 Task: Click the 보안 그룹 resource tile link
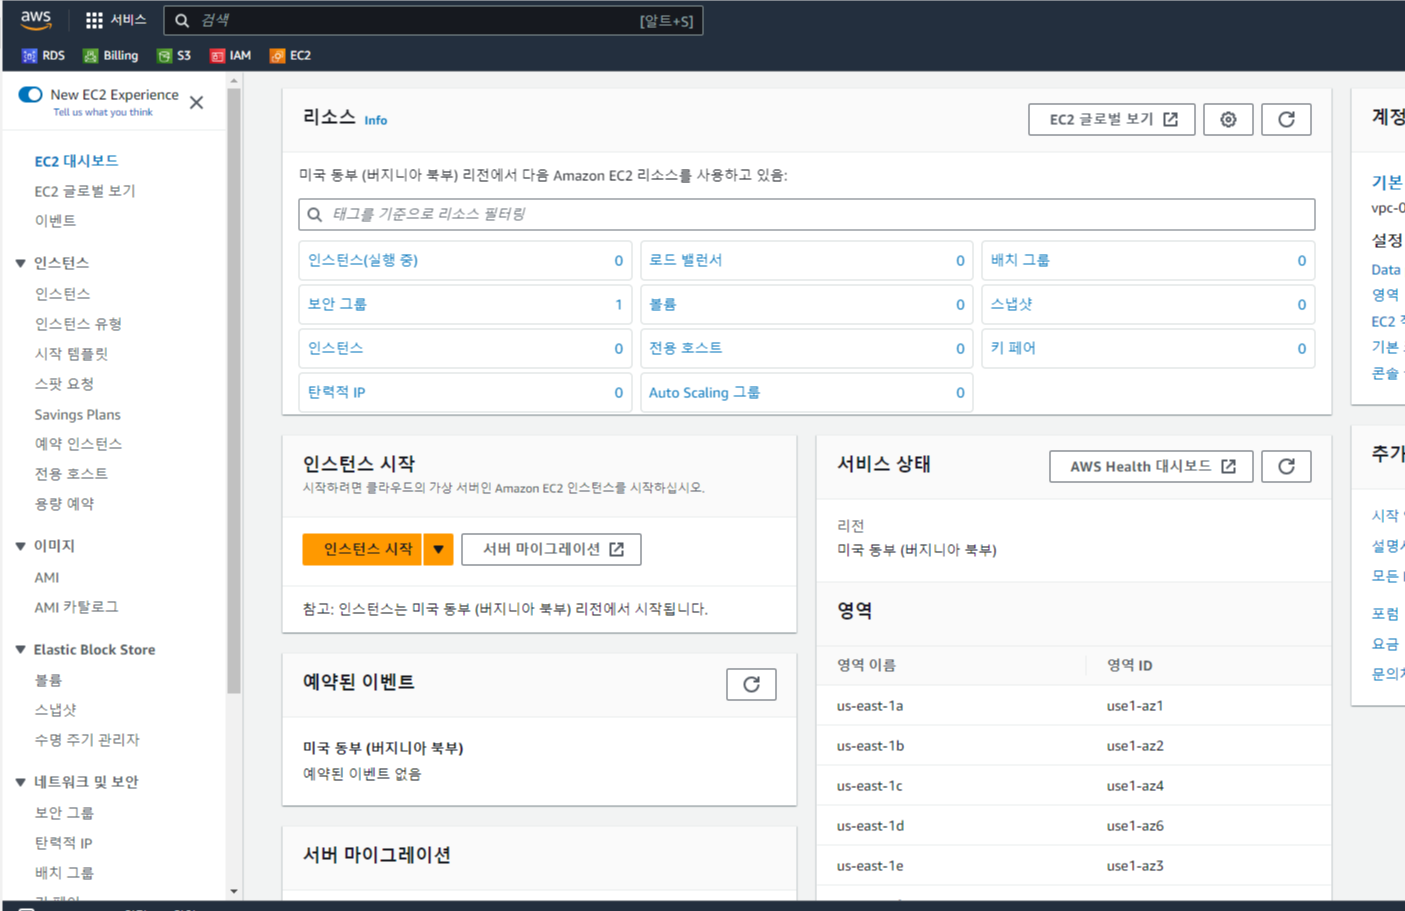click(337, 304)
